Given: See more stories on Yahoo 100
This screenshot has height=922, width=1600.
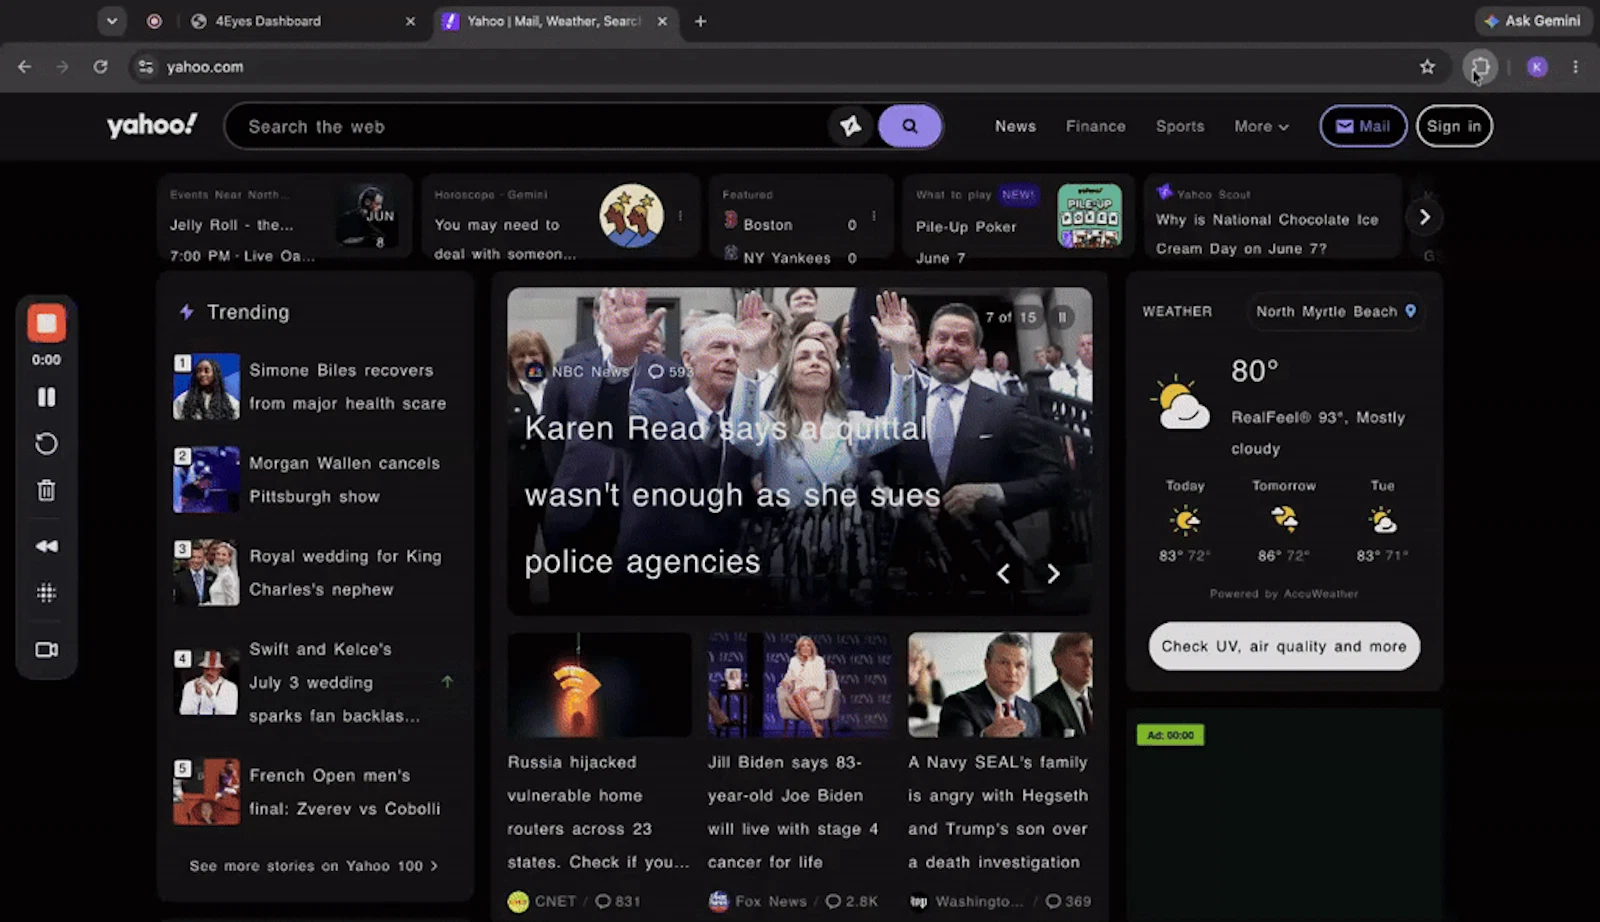Looking at the screenshot, I should tap(314, 866).
